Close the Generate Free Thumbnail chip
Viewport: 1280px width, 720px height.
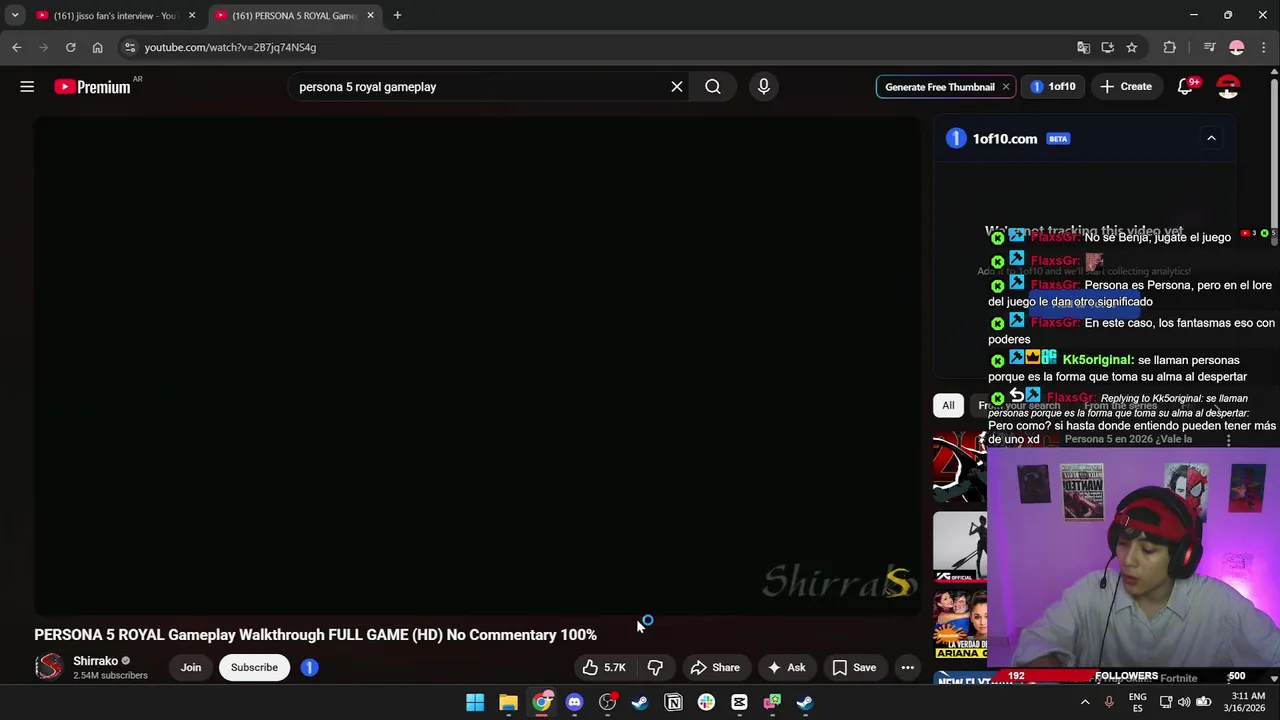pos(1005,87)
